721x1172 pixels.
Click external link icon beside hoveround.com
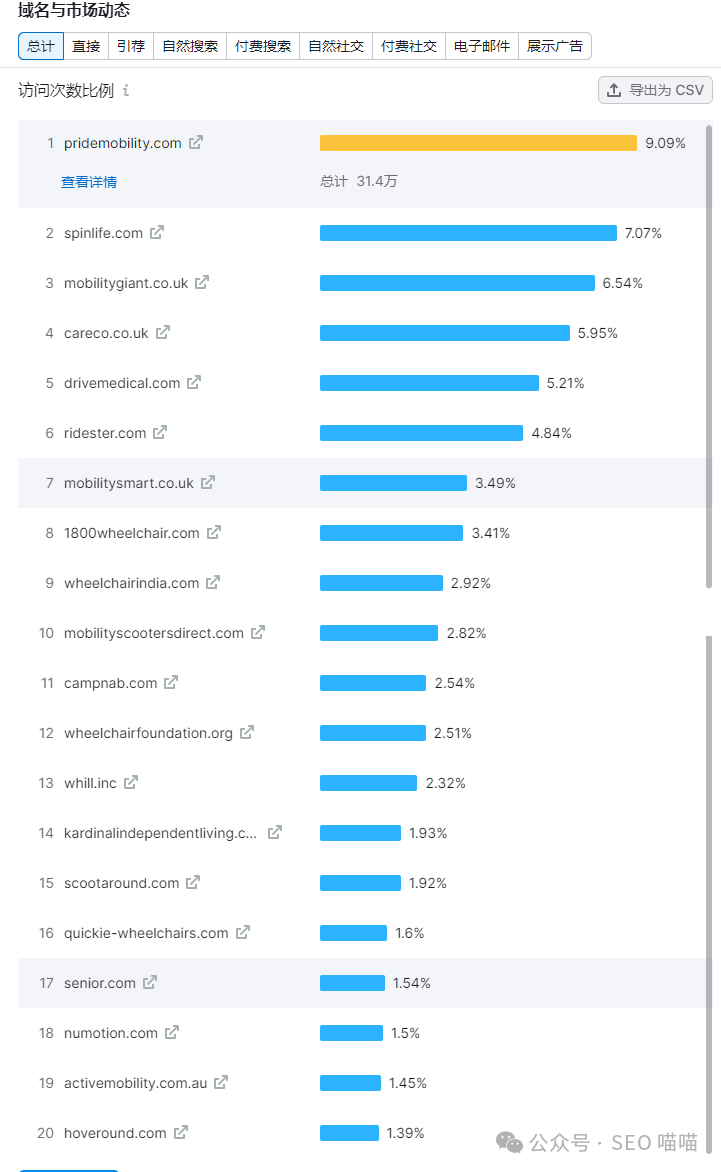(181, 1133)
